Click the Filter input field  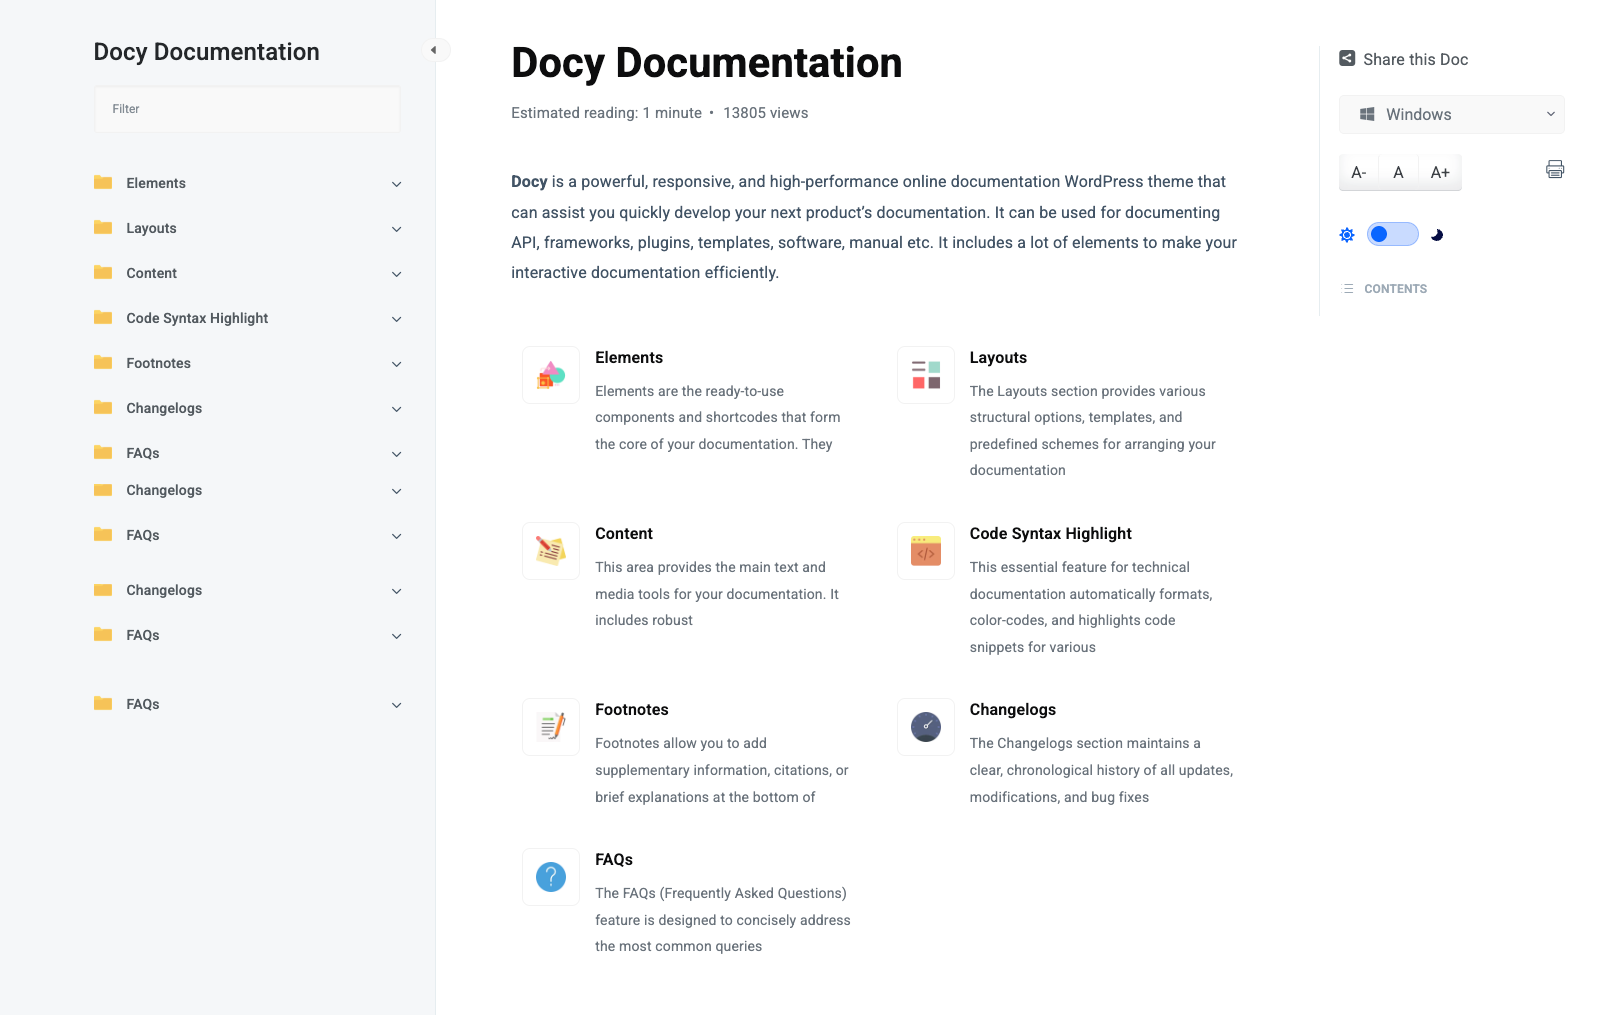click(x=247, y=109)
